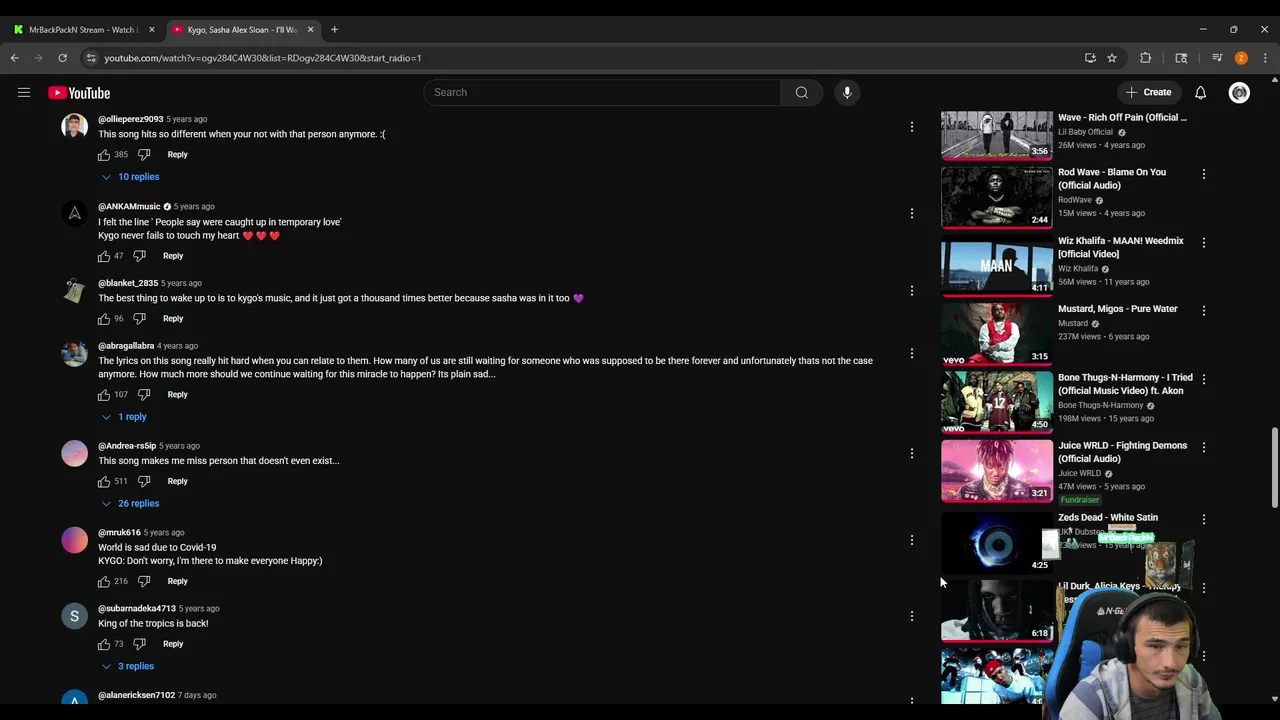Click the Create button
Viewport: 1280px width, 720px height.
point(1148,93)
